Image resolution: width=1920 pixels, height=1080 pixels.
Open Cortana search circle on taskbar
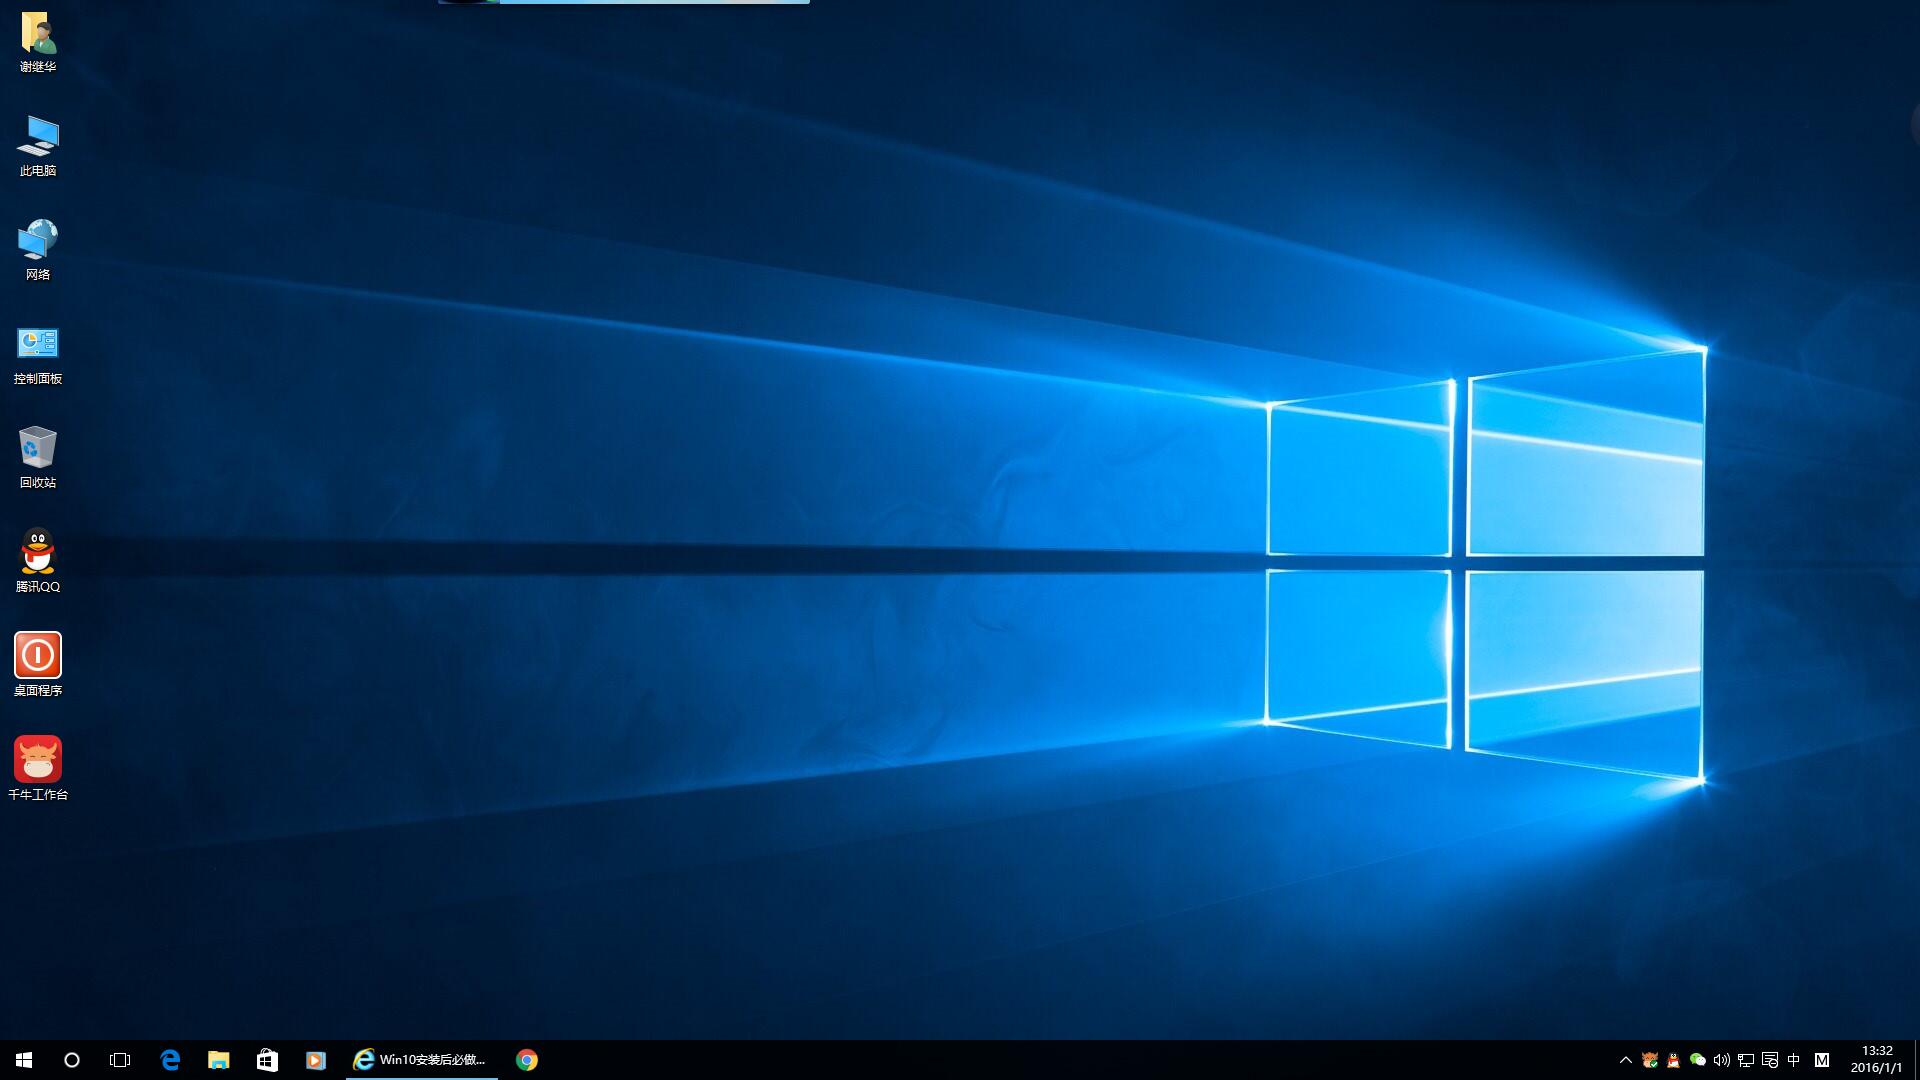pos(72,1060)
